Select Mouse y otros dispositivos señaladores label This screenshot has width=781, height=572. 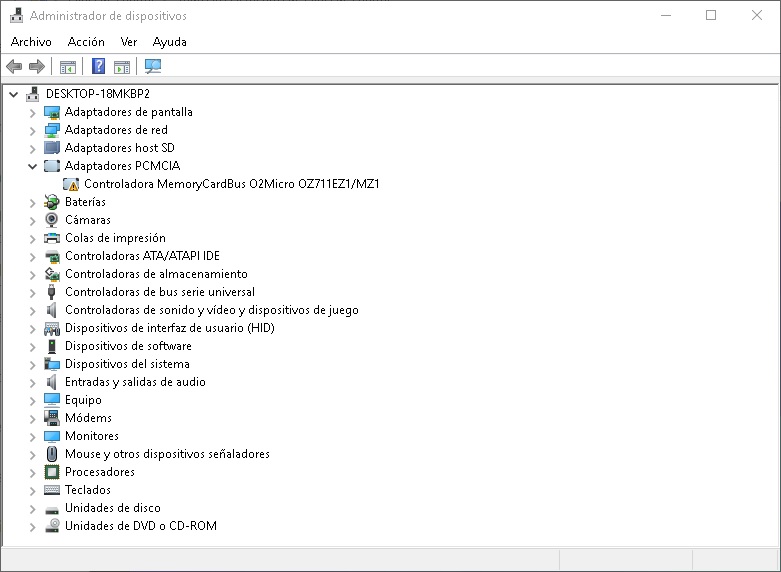(x=167, y=454)
